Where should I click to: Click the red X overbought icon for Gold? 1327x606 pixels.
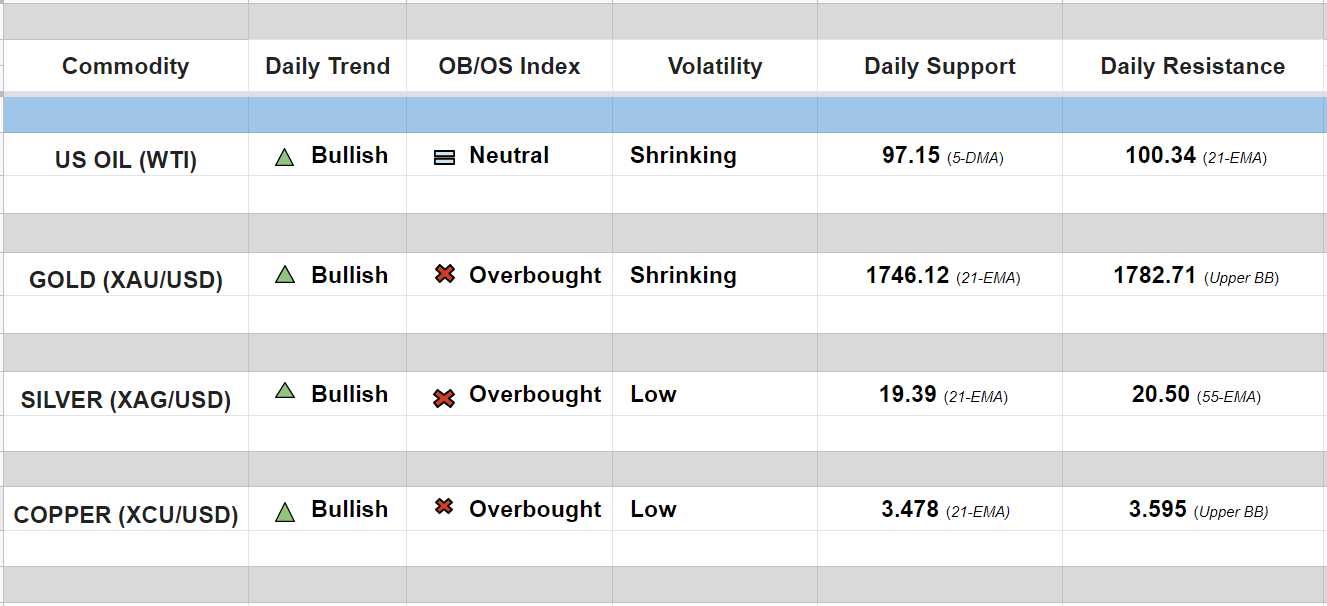click(445, 274)
